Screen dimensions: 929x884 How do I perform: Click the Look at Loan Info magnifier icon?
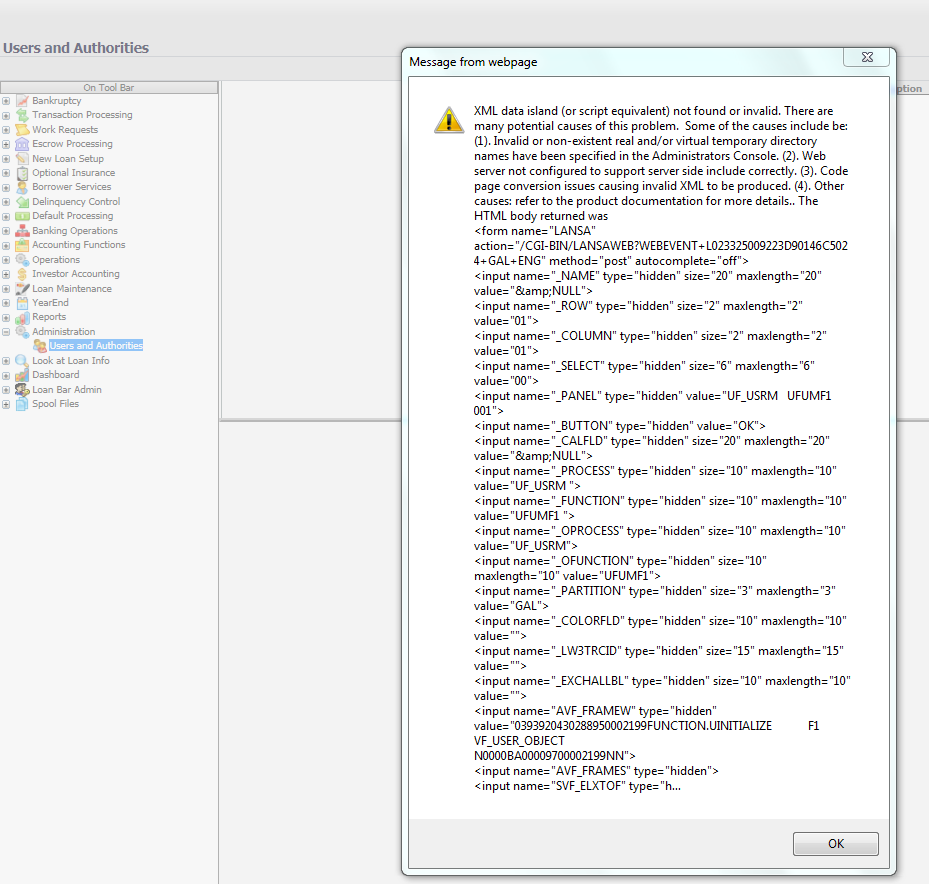pyautogui.click(x=22, y=361)
